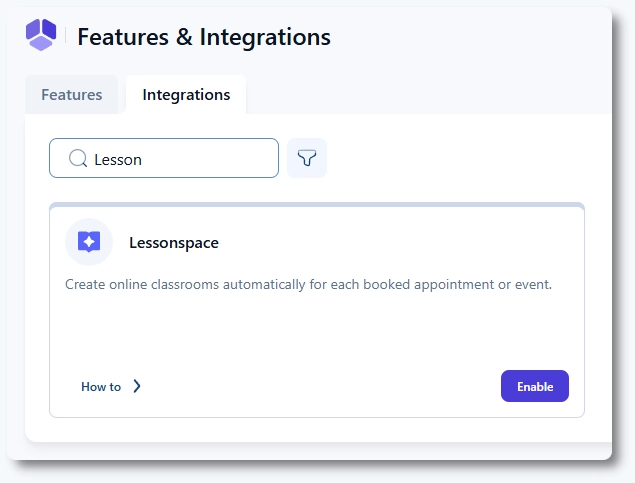Click the Features & Integrations heading

203,37
